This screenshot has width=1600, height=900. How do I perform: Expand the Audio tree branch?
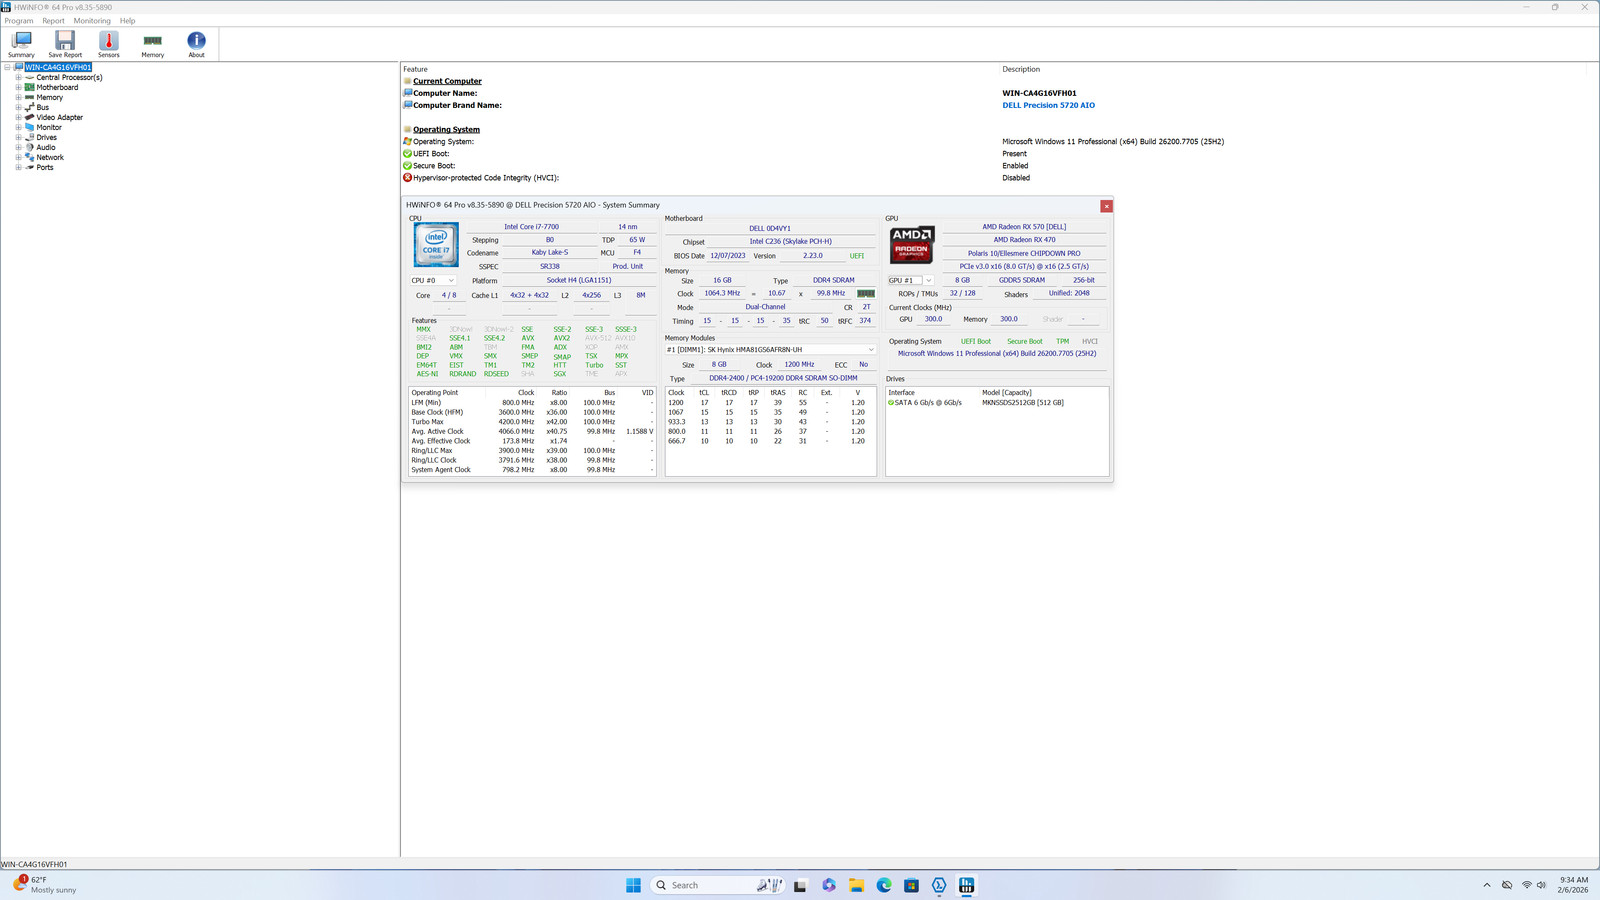[x=18, y=147]
